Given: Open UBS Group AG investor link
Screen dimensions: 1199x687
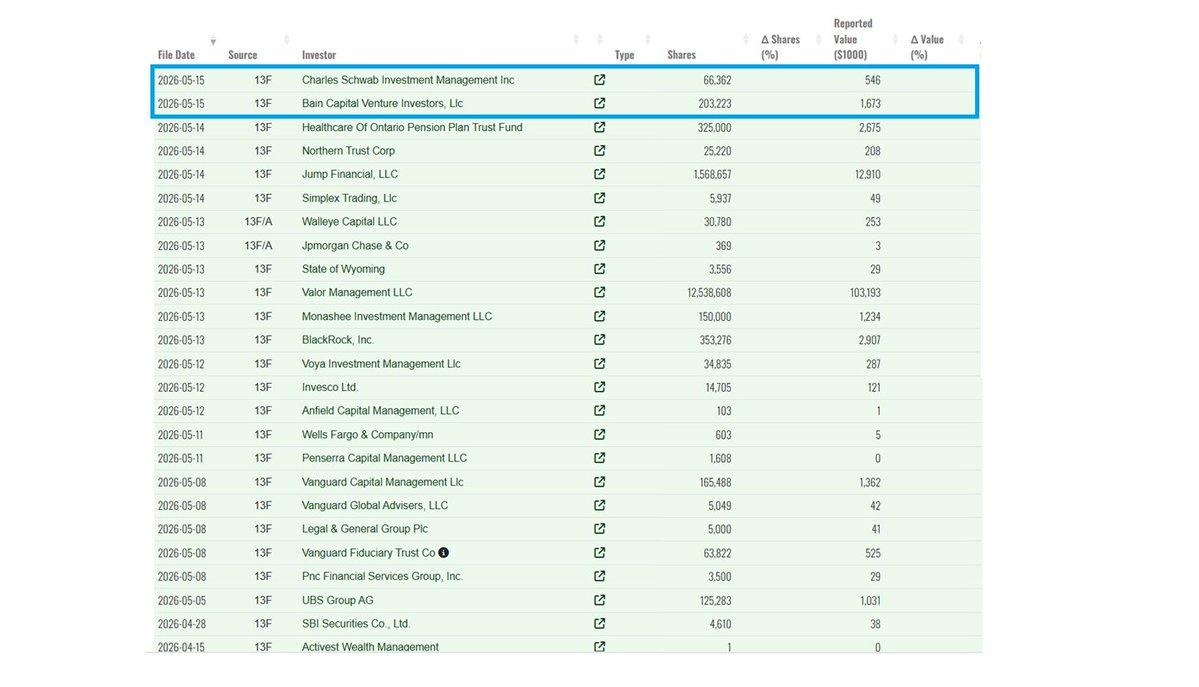Looking at the screenshot, I should (337, 600).
